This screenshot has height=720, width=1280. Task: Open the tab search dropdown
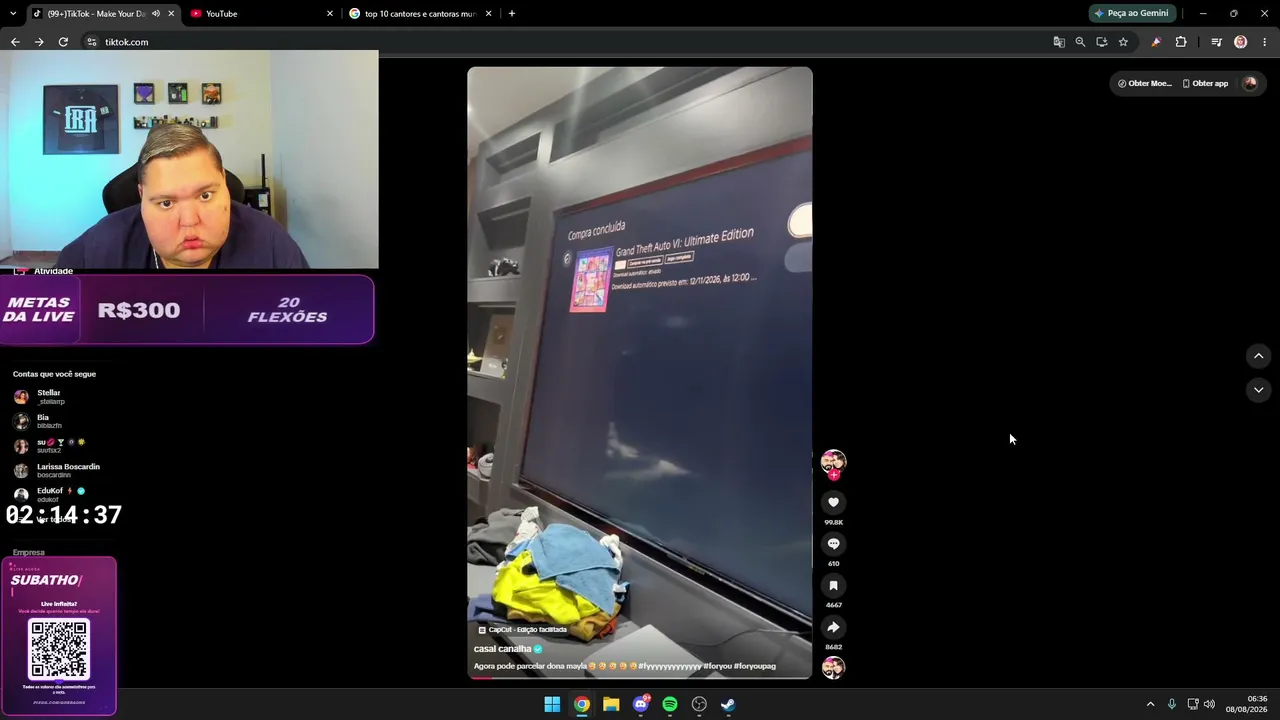click(x=13, y=14)
